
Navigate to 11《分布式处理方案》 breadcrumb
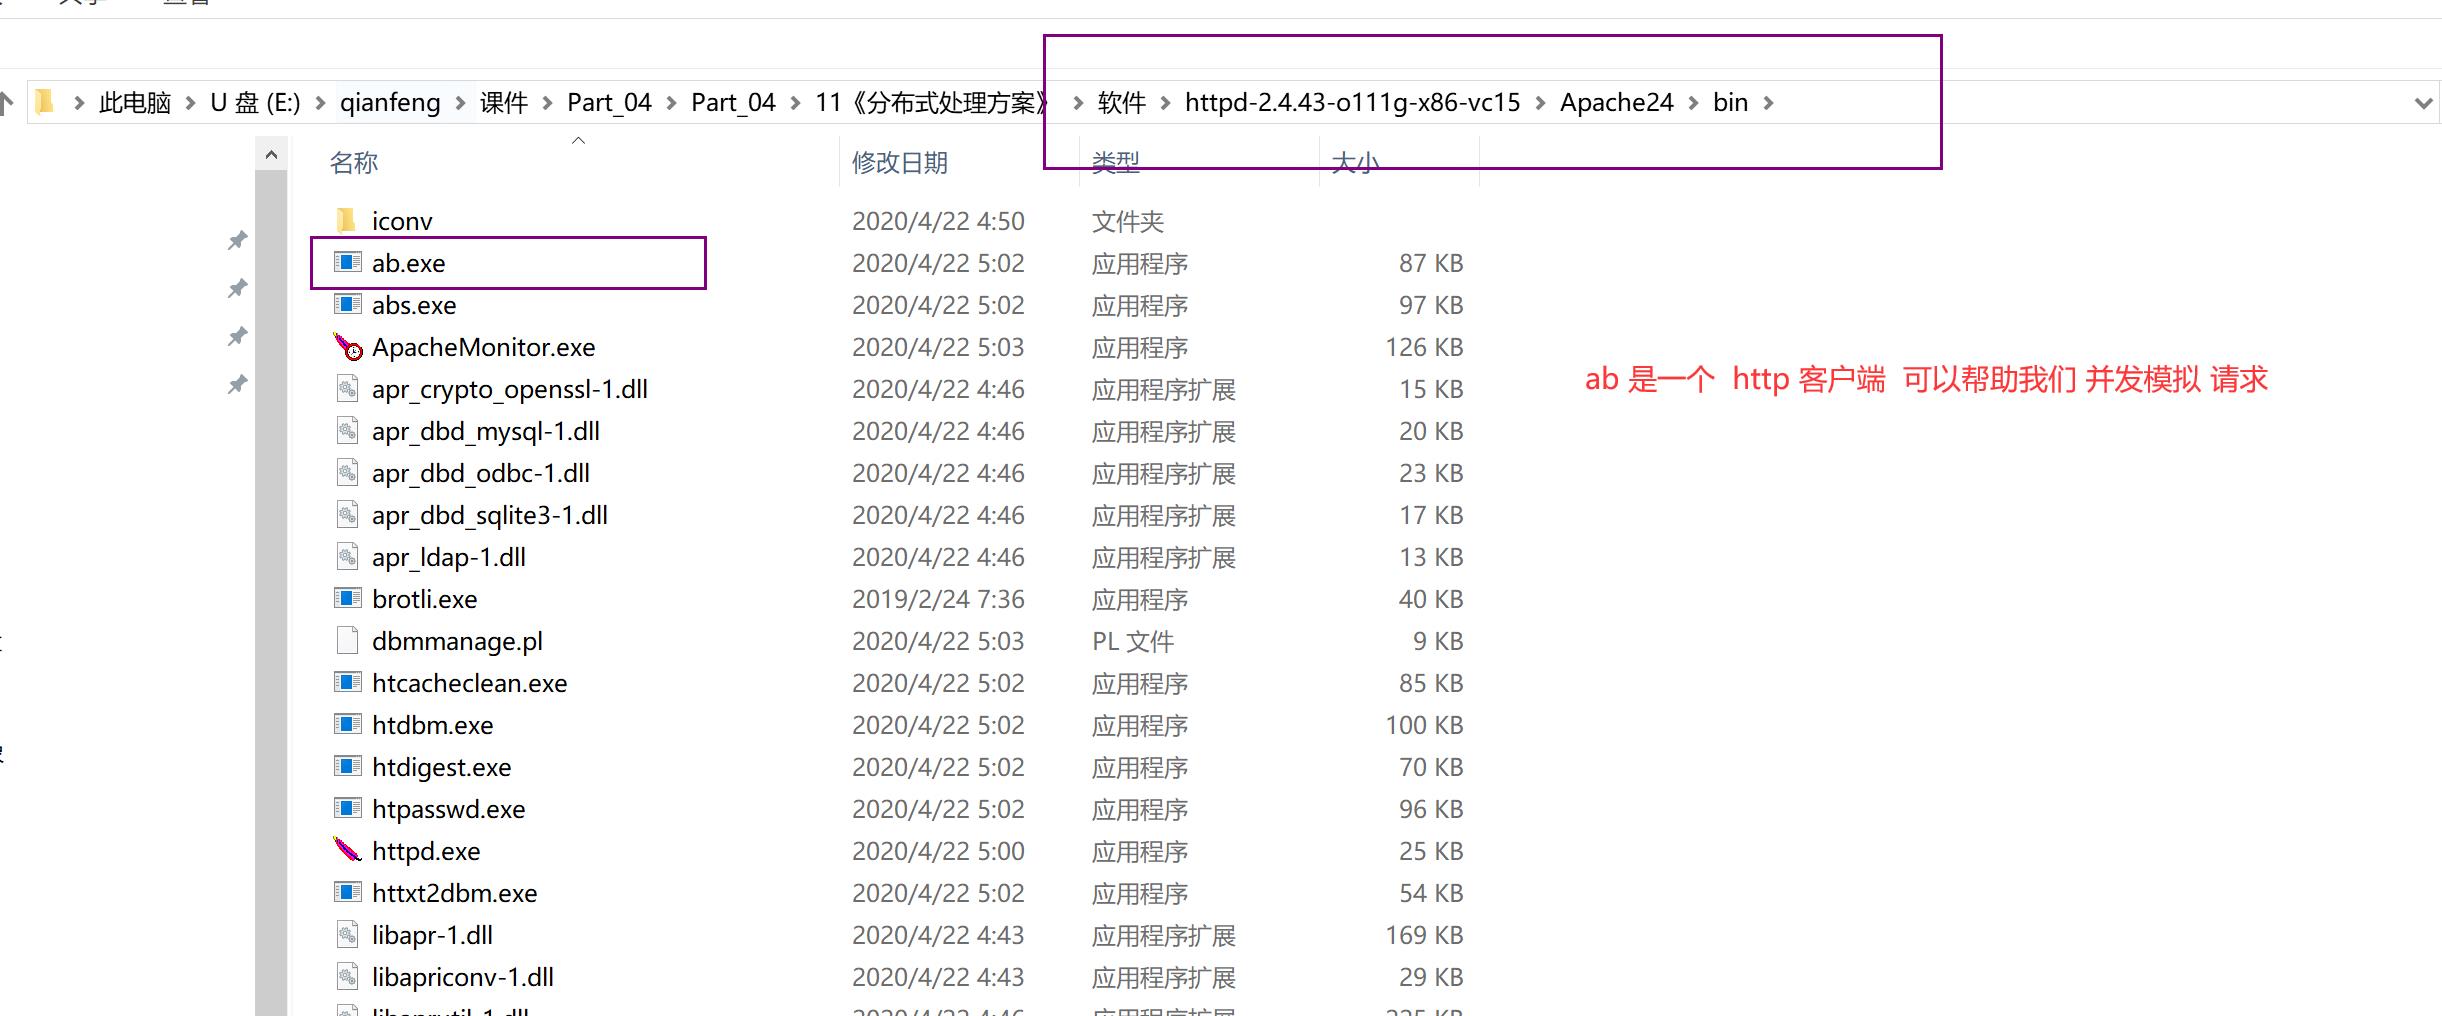click(x=933, y=102)
